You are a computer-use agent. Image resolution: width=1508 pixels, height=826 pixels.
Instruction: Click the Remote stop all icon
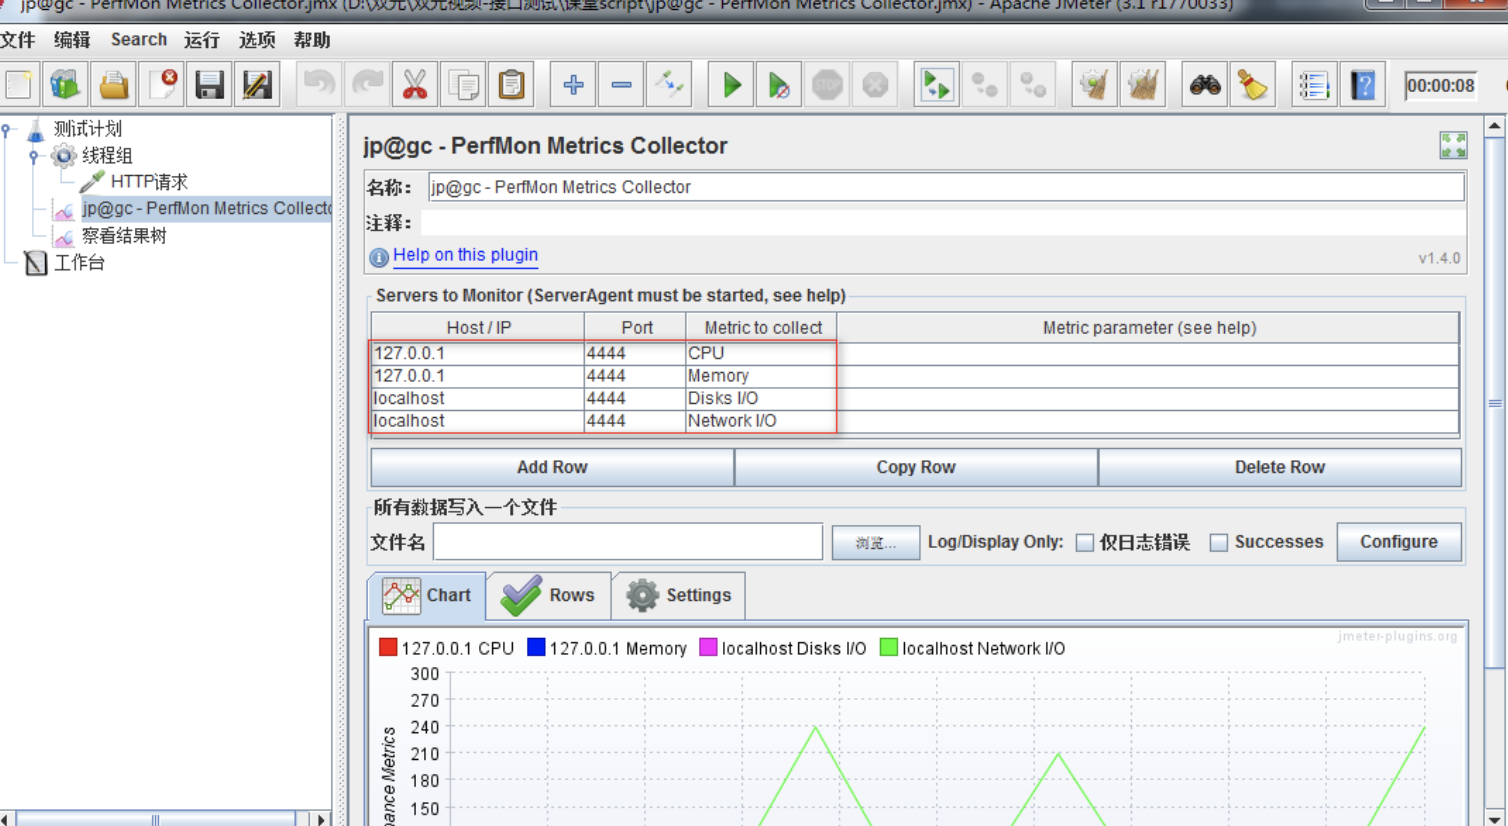point(985,85)
